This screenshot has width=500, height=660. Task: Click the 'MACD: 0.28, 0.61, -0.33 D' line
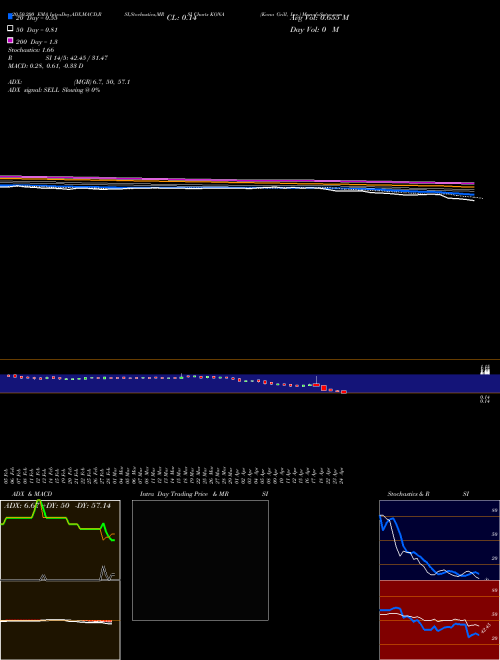(45, 66)
